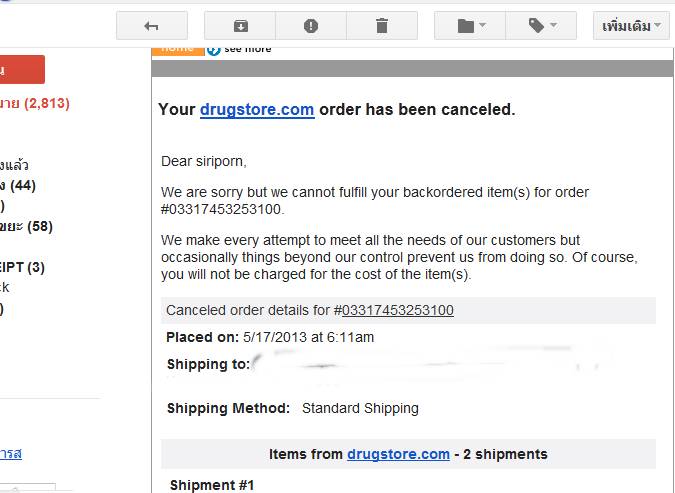
Task: Click drugstore.com link in Items from row
Action: 398,454
